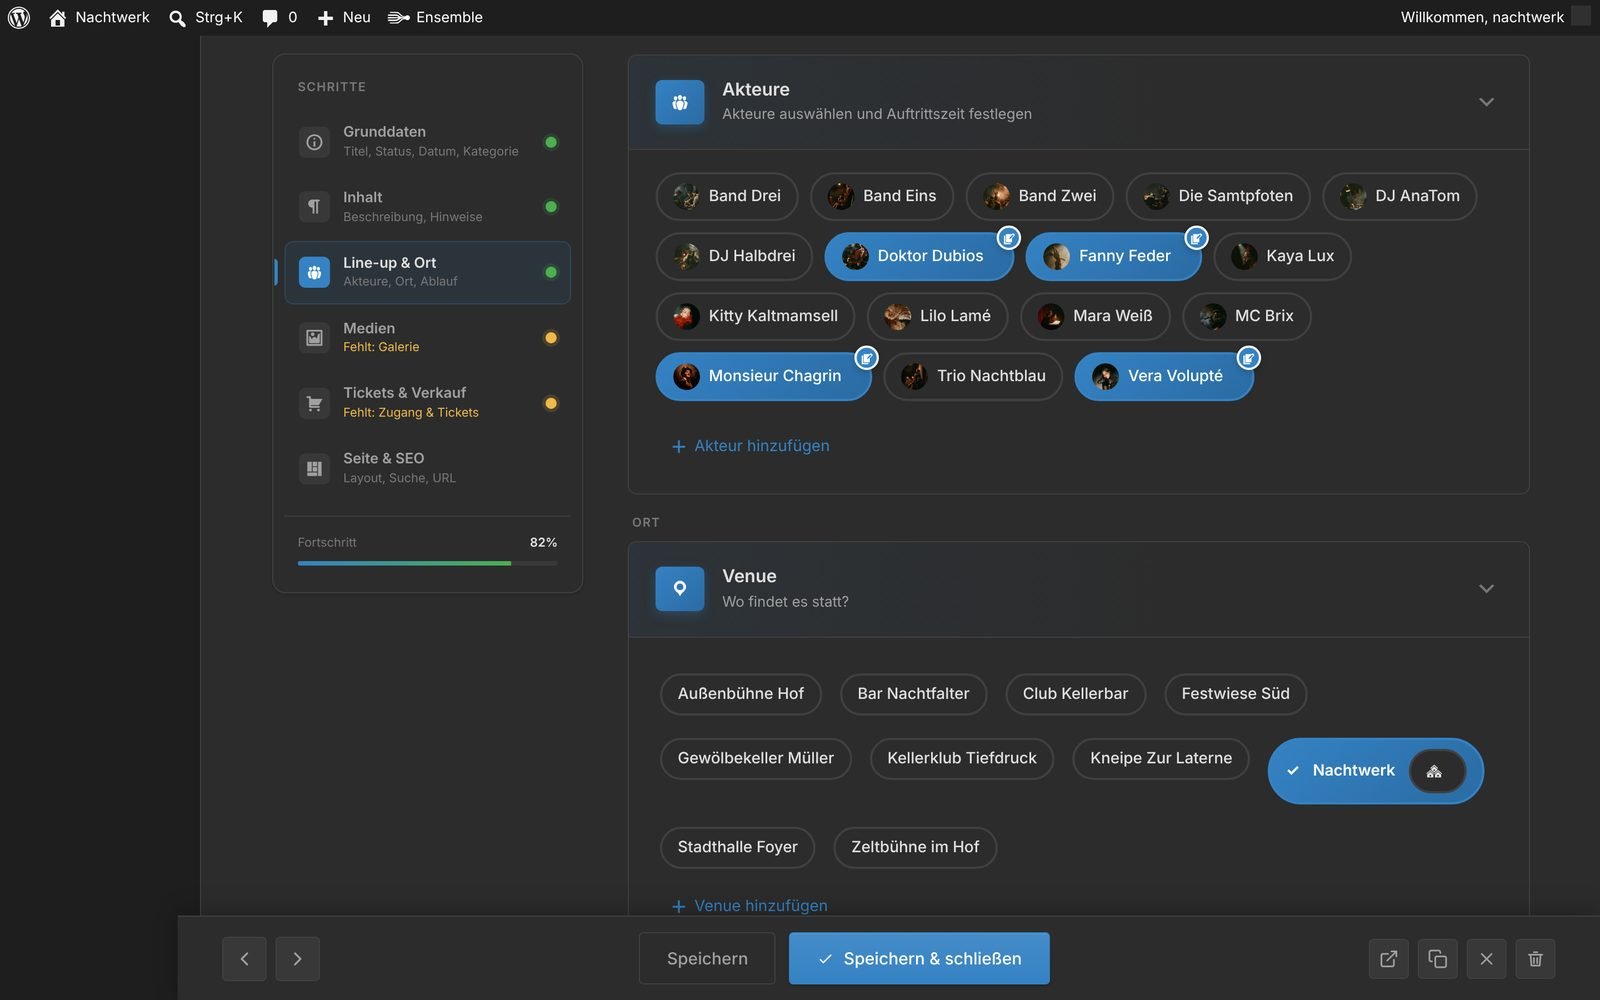Open the event in a new tab icon

pyautogui.click(x=1389, y=959)
